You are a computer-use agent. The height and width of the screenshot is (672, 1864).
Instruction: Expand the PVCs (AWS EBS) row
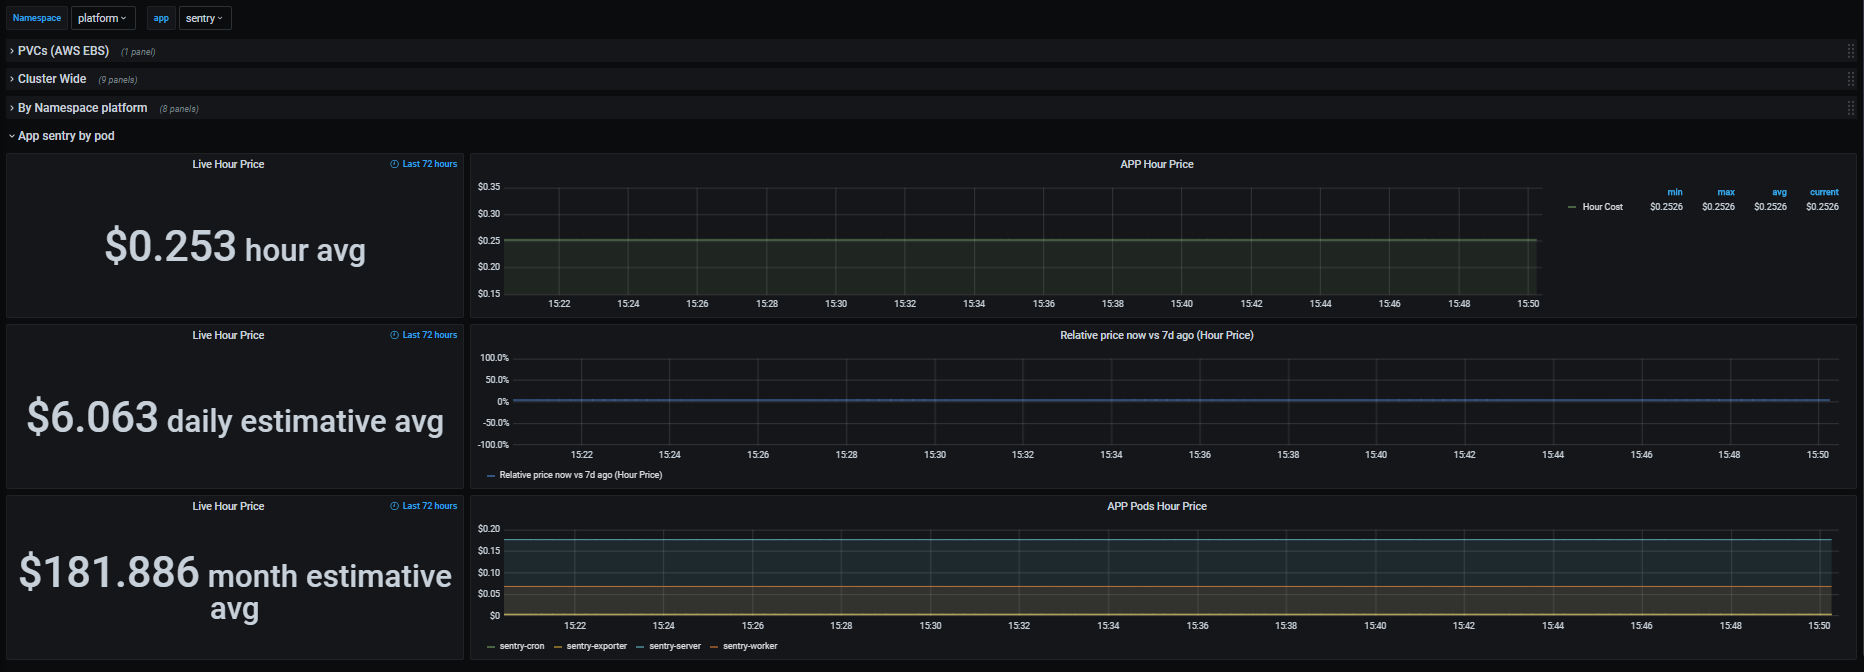pyautogui.click(x=63, y=51)
